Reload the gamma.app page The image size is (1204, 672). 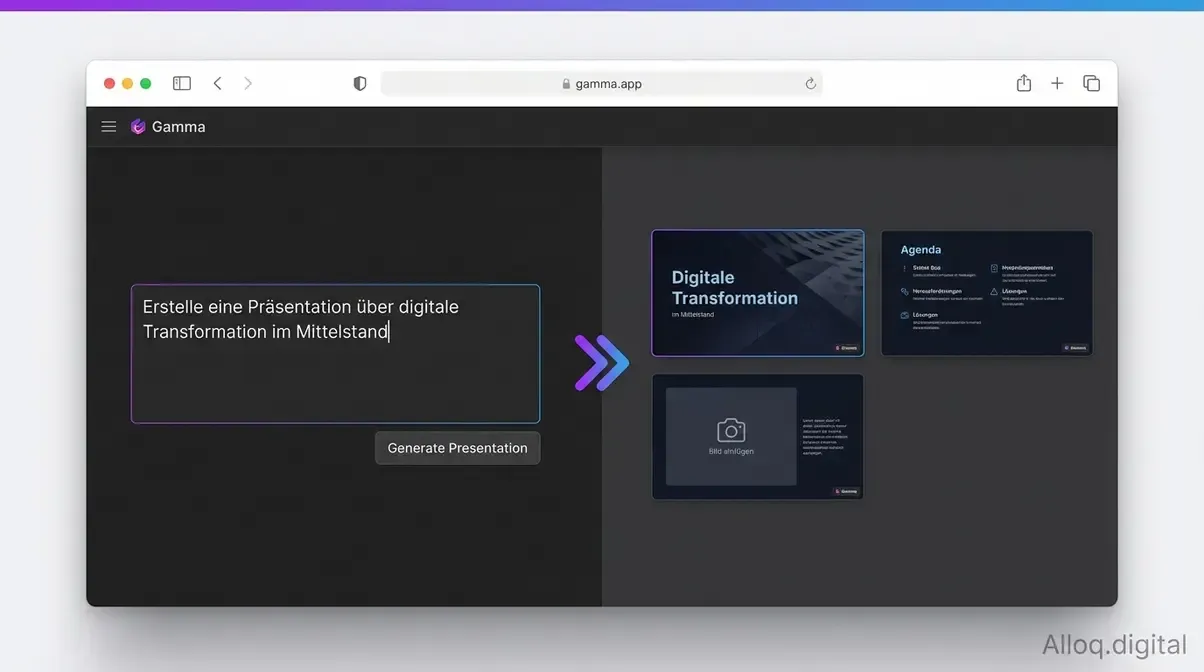click(x=810, y=84)
